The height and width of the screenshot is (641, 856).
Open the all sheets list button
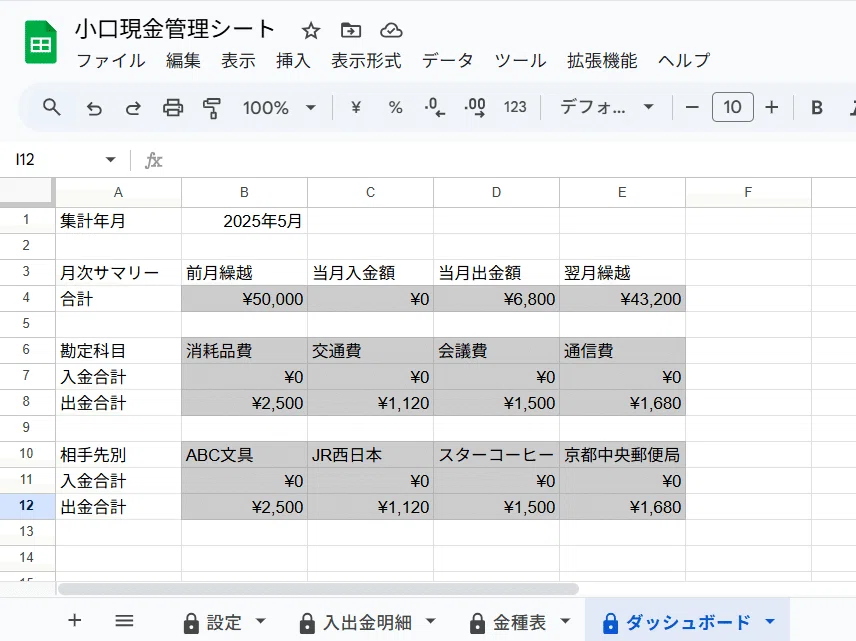pyautogui.click(x=124, y=621)
